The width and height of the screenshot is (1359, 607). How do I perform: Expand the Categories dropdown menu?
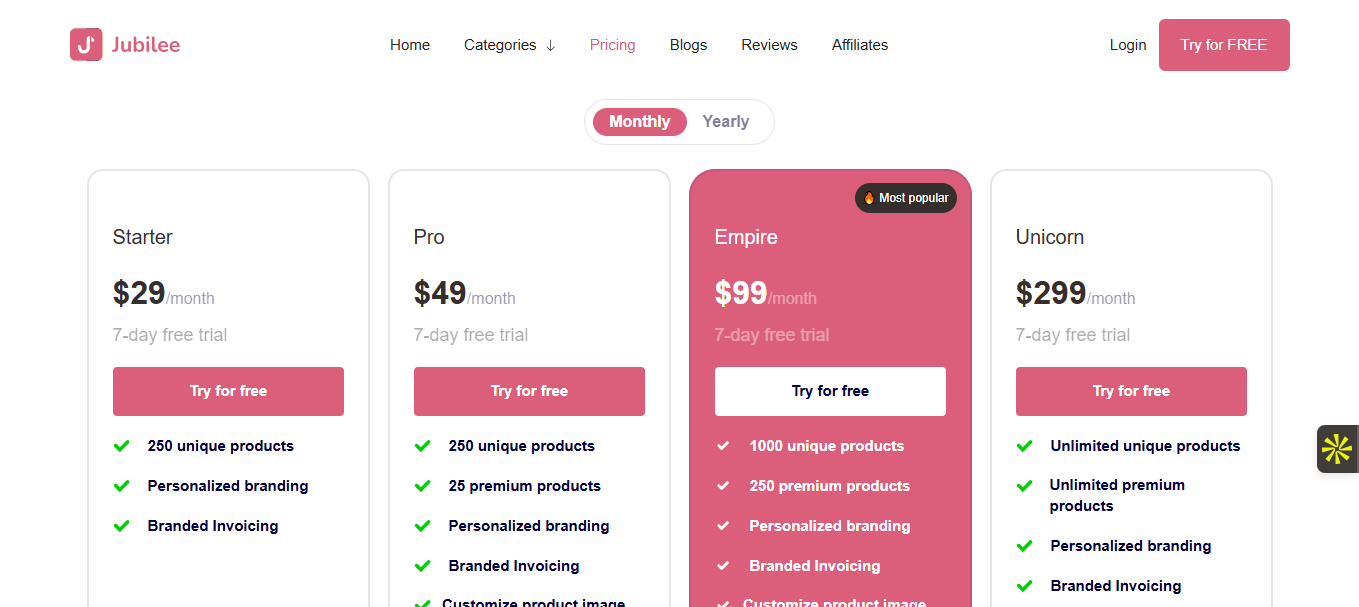click(x=509, y=45)
